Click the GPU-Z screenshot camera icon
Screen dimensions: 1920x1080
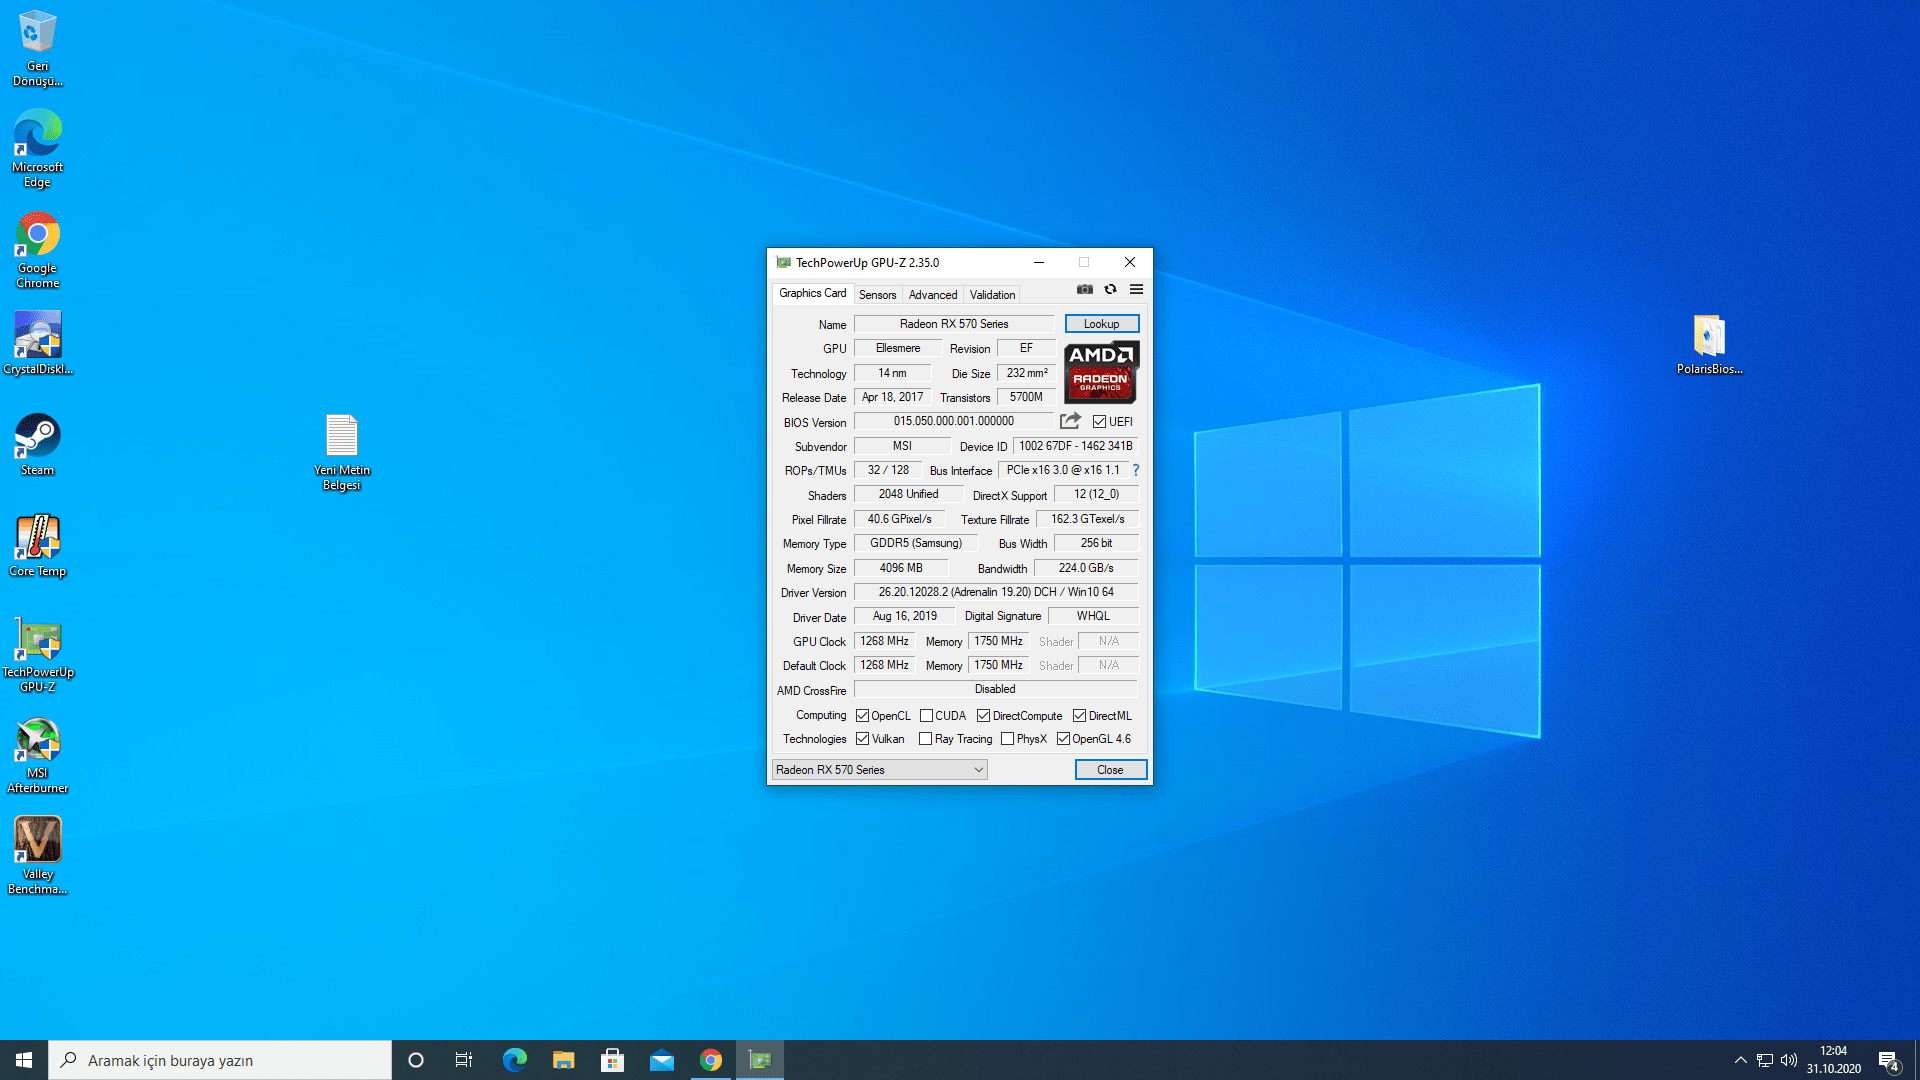coord(1084,290)
